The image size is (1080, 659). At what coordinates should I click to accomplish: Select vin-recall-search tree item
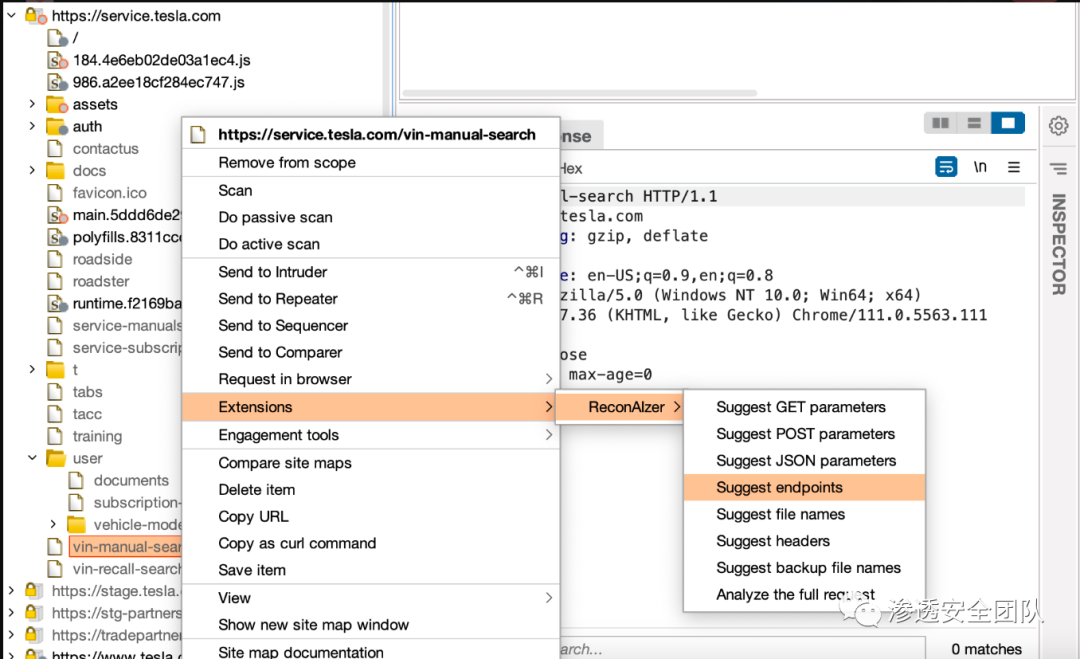coord(127,569)
